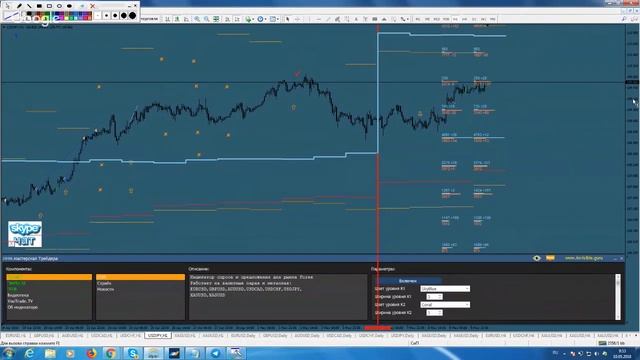Pick the black color in drawing palette
Image resolution: width=640 pixels, height=360 pixels.
pos(29,14)
